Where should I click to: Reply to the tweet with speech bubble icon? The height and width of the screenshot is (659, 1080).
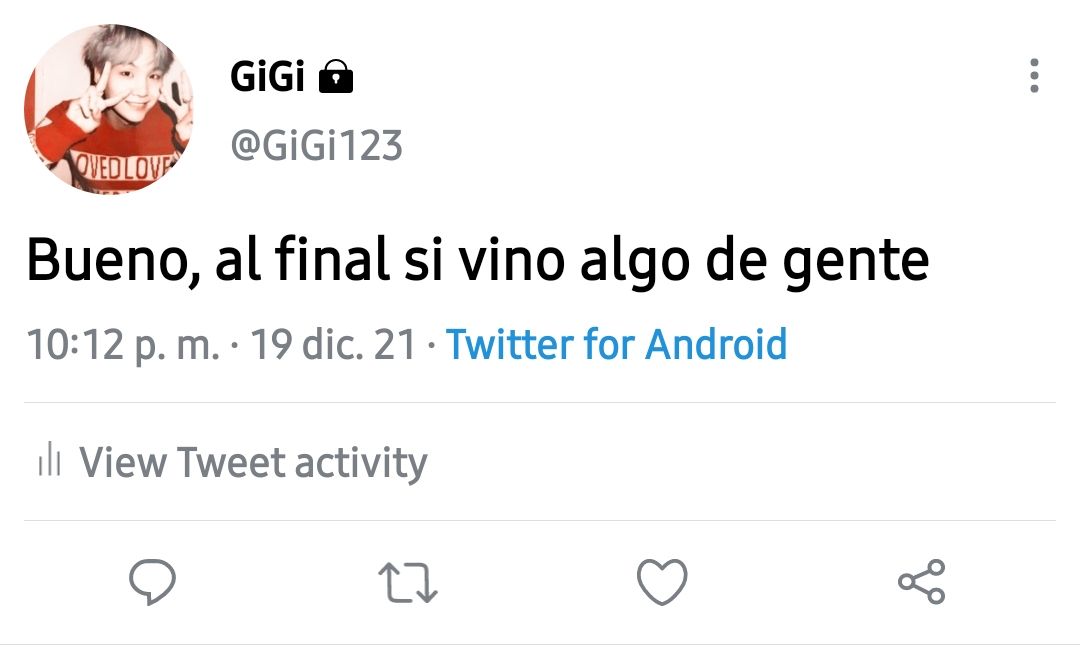coord(152,582)
